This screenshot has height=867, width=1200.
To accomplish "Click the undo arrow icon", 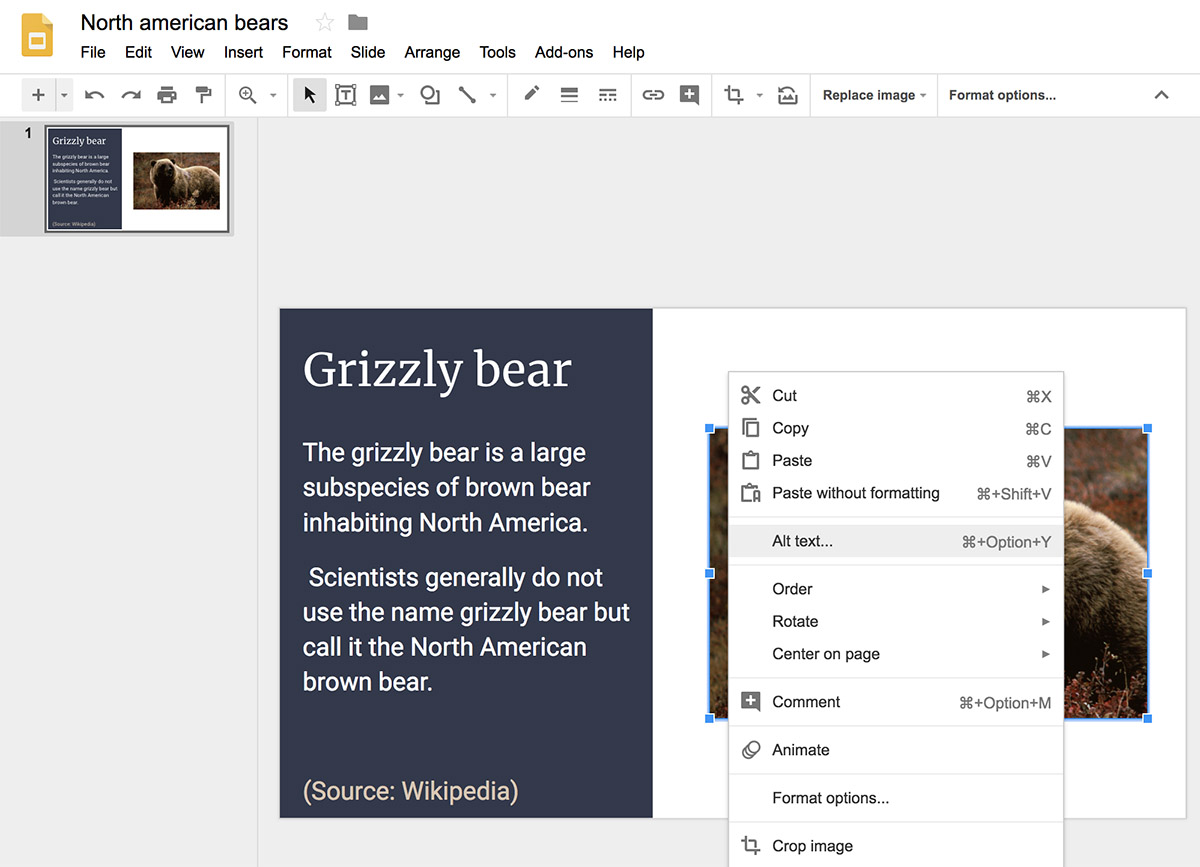I will pos(95,95).
